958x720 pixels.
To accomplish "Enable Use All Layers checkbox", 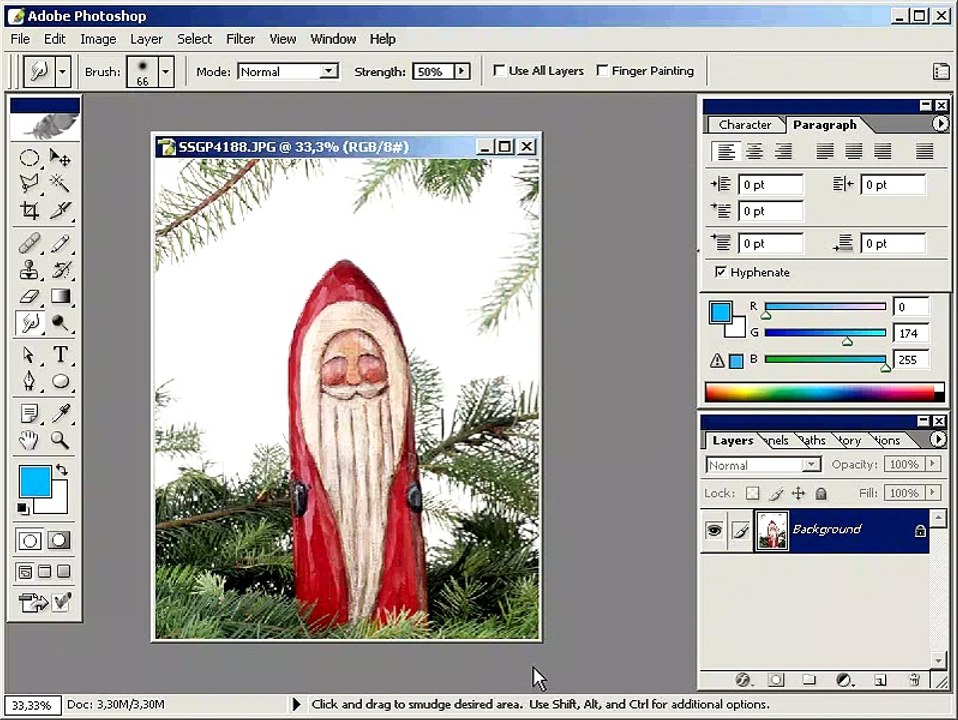I will 499,70.
